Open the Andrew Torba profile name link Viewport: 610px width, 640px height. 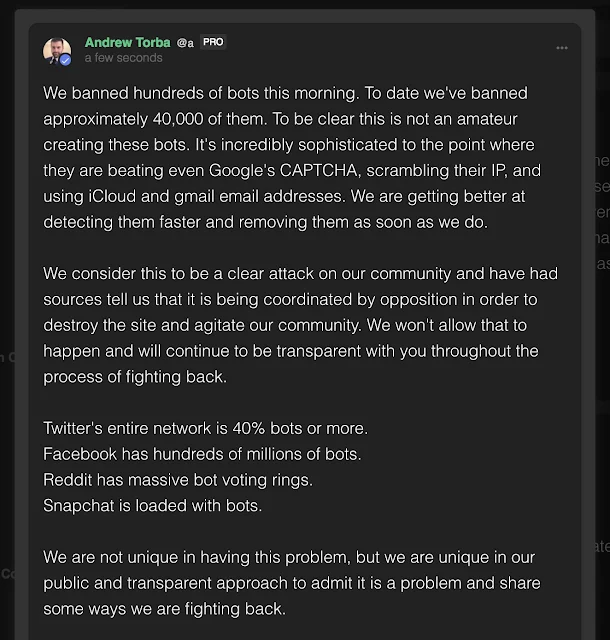pyautogui.click(x=127, y=42)
